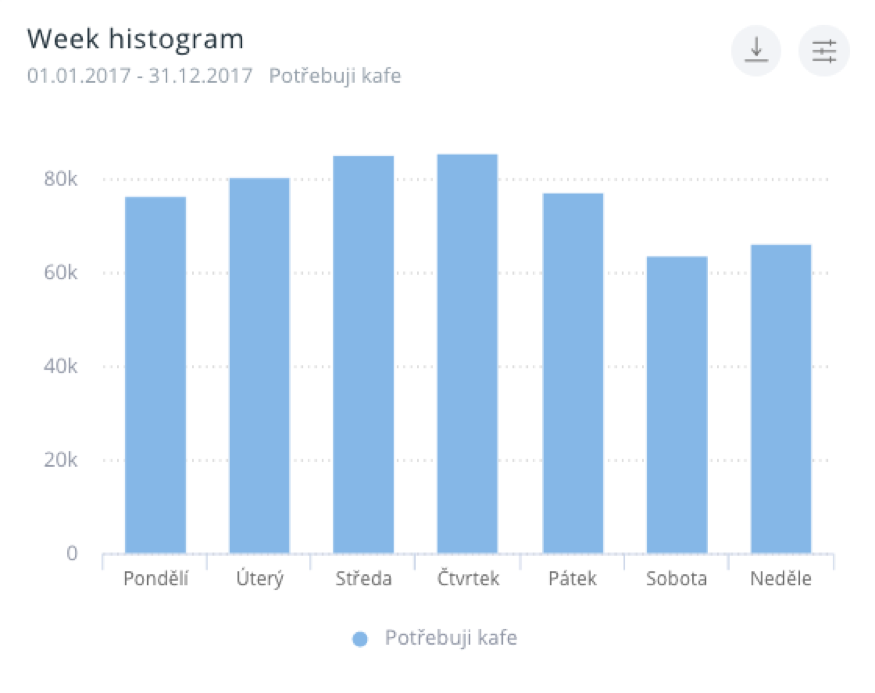Click the Středa bar
Screen dimensions: 875x693
click(x=363, y=355)
